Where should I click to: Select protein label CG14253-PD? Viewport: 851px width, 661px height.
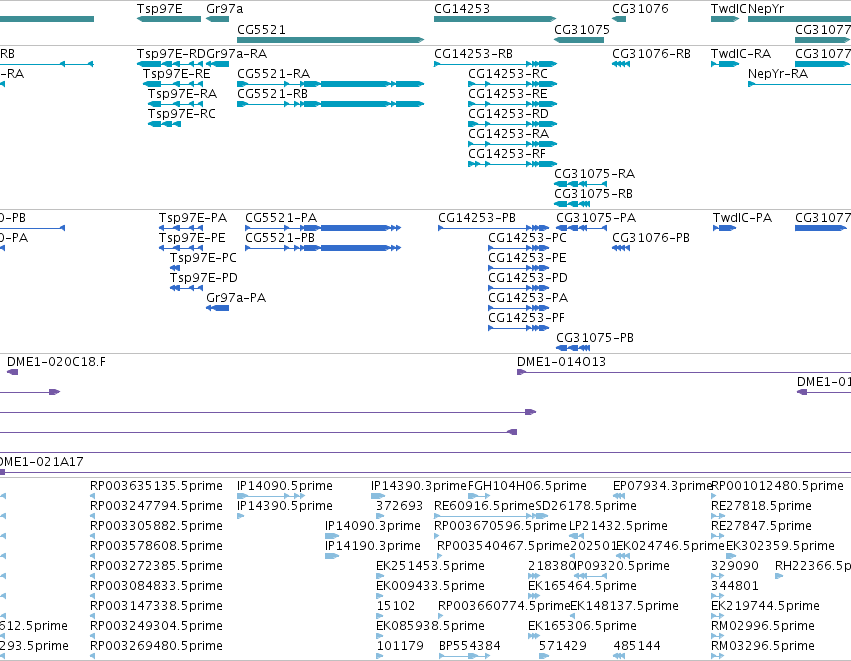pos(528,278)
